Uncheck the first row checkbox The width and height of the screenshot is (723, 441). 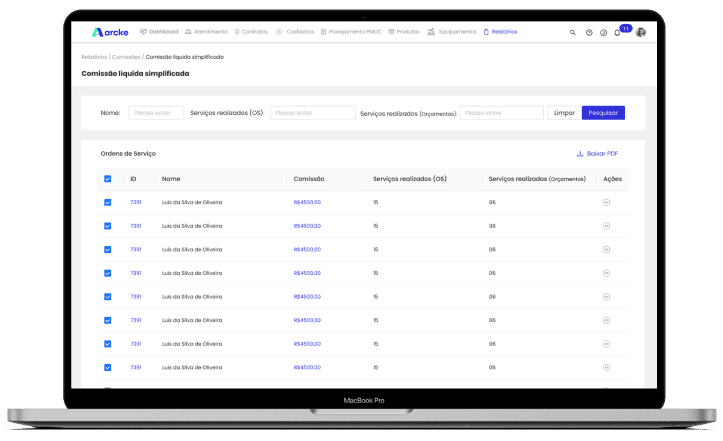(108, 202)
